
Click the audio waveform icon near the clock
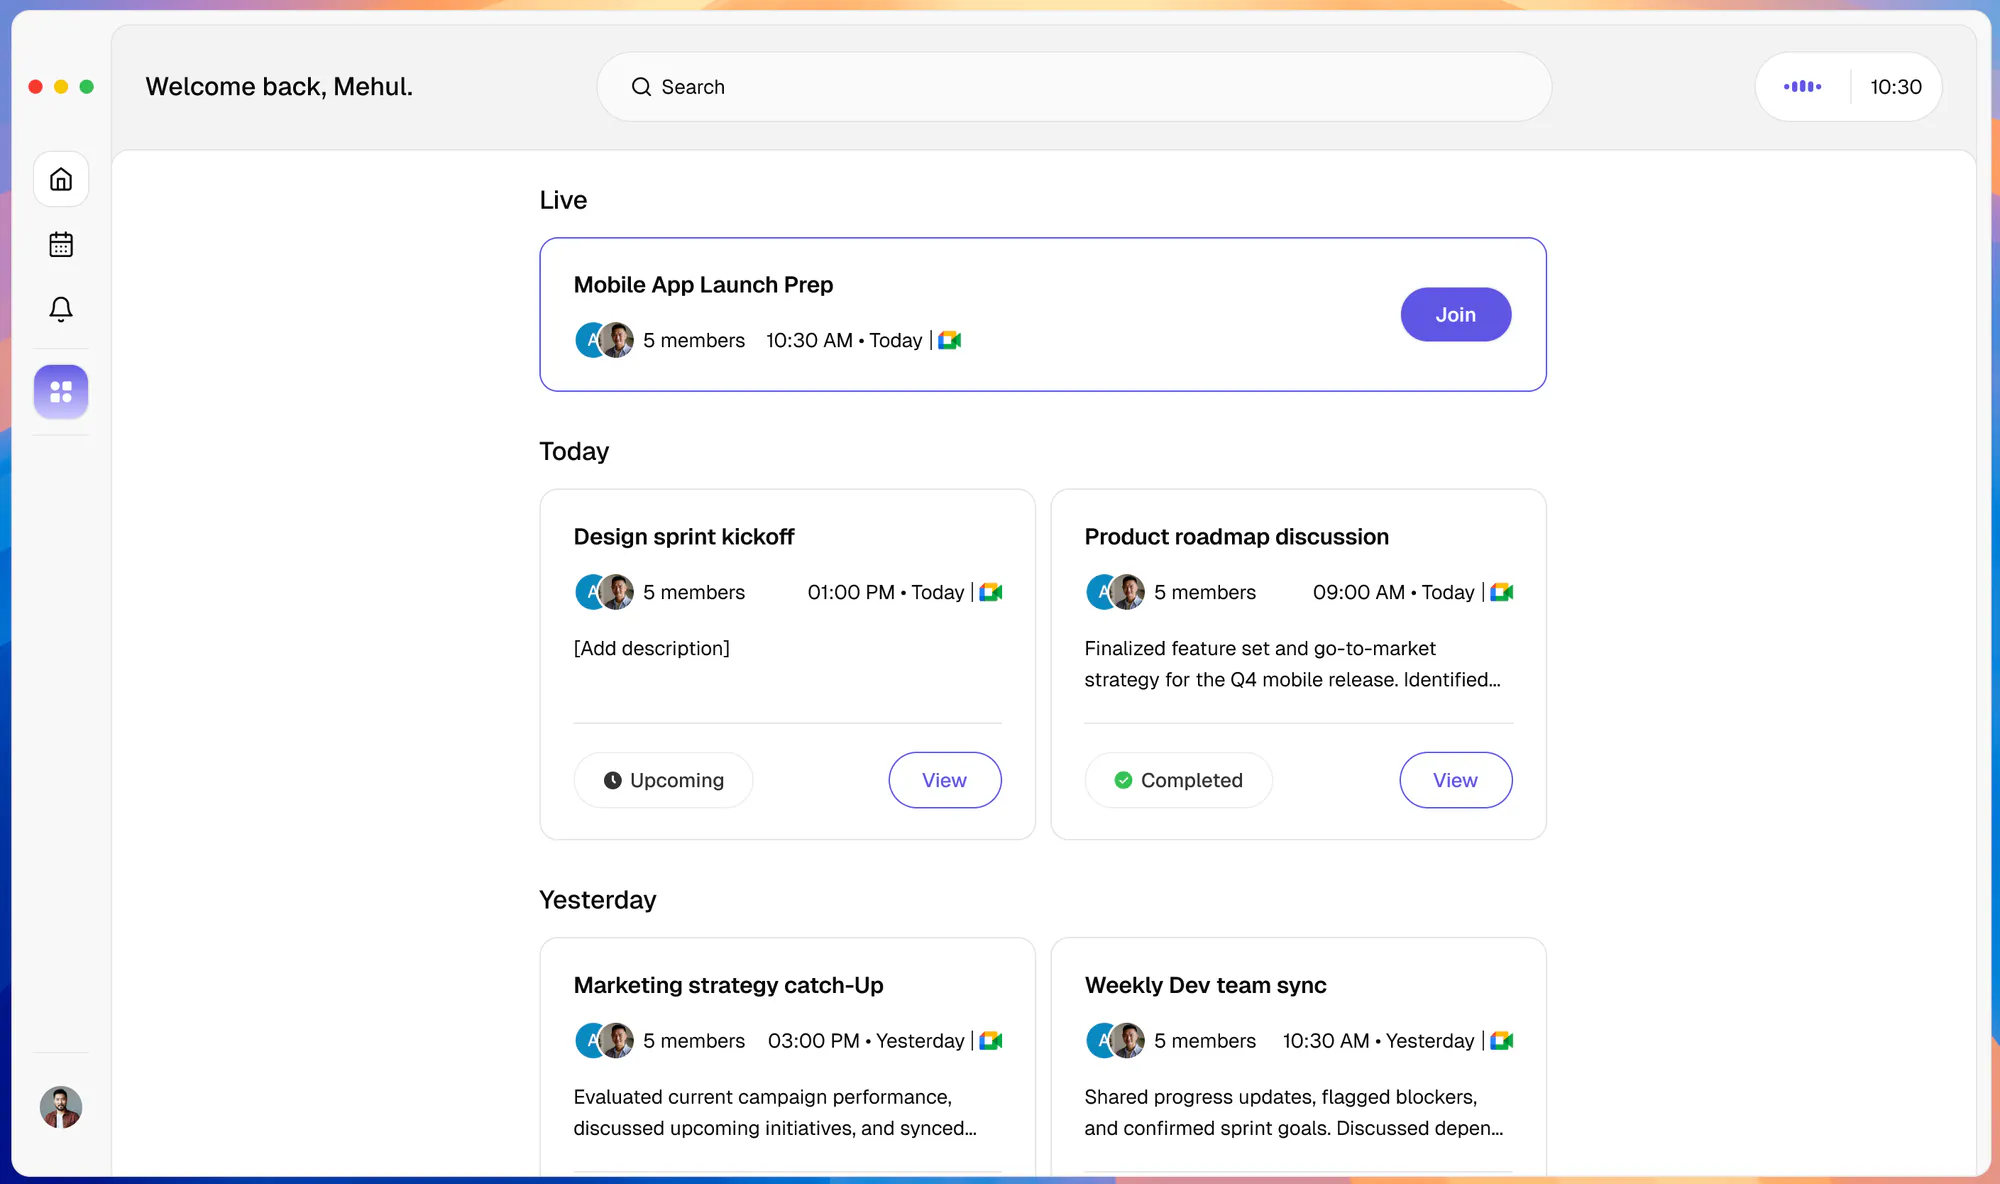pos(1802,87)
